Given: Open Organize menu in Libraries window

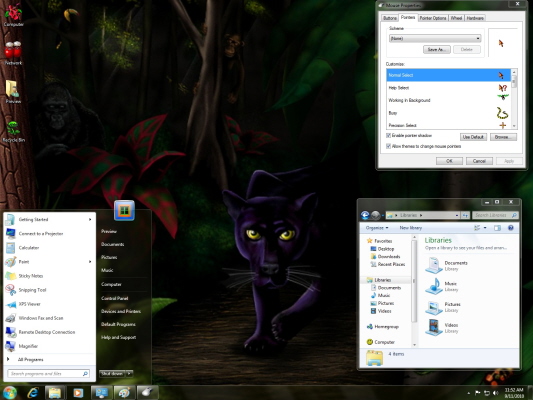Looking at the screenshot, I should tap(377, 228).
